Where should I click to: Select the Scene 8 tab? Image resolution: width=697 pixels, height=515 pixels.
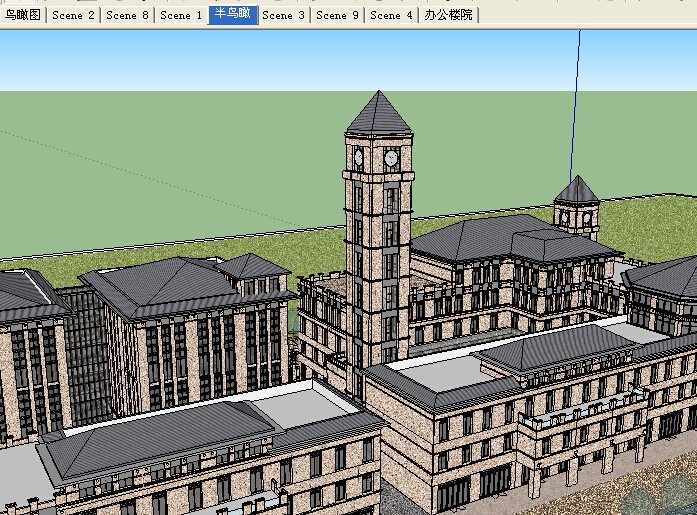point(127,15)
